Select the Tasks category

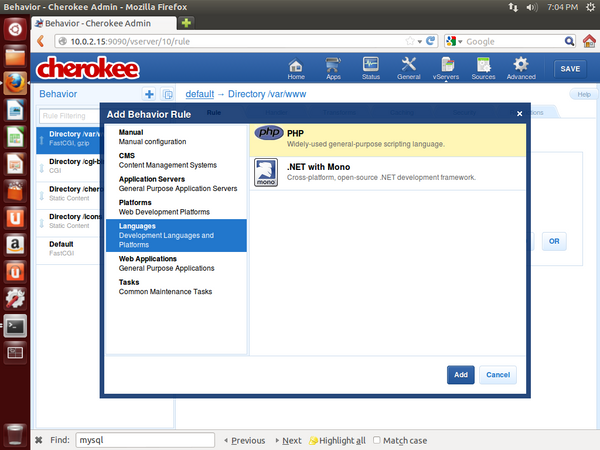176,287
